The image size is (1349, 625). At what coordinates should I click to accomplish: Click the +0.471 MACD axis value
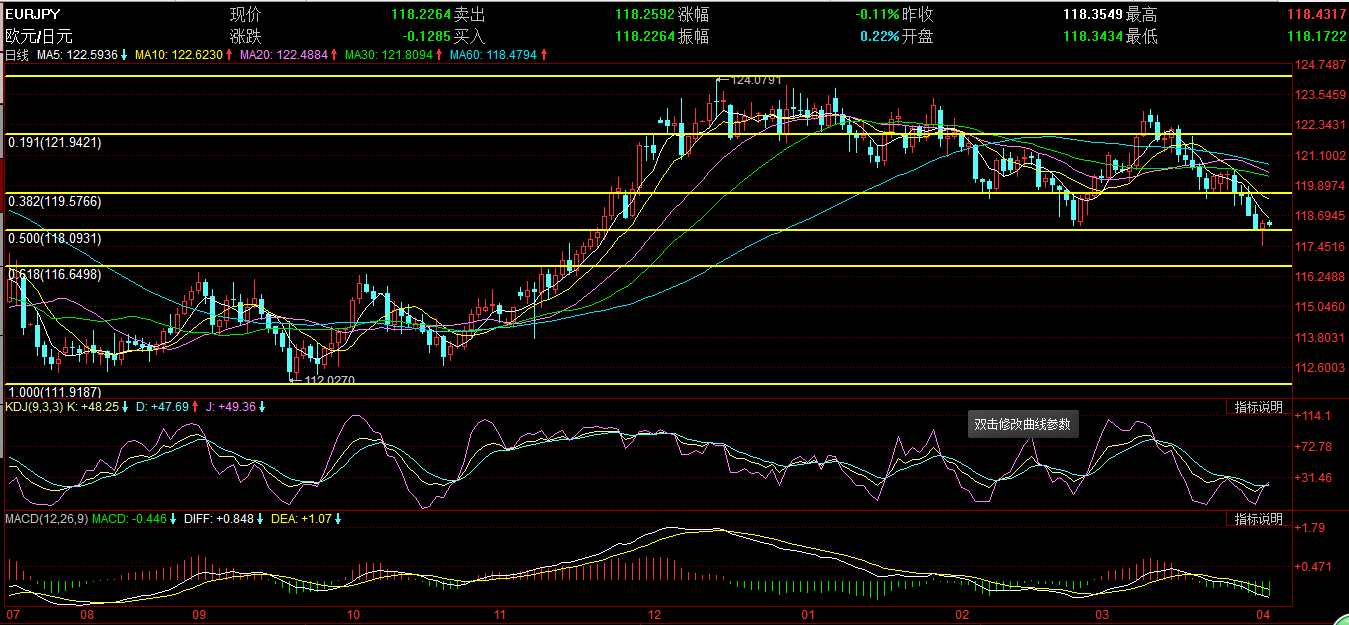click(1313, 566)
